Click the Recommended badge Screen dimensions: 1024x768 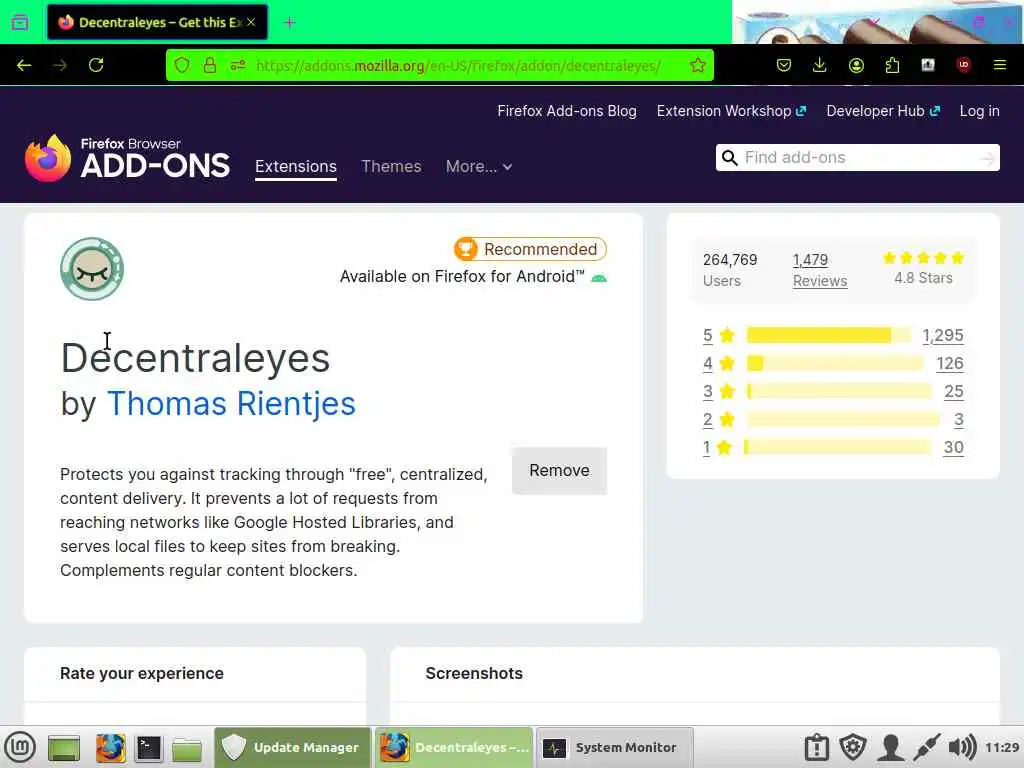(x=530, y=249)
